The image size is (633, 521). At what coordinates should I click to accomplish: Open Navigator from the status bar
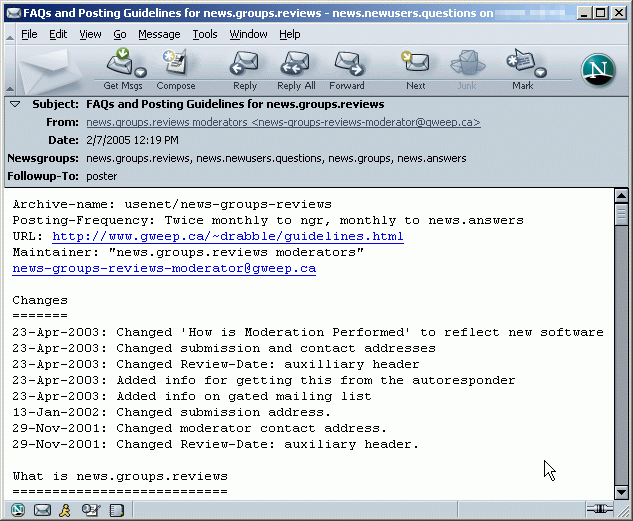(x=17, y=510)
